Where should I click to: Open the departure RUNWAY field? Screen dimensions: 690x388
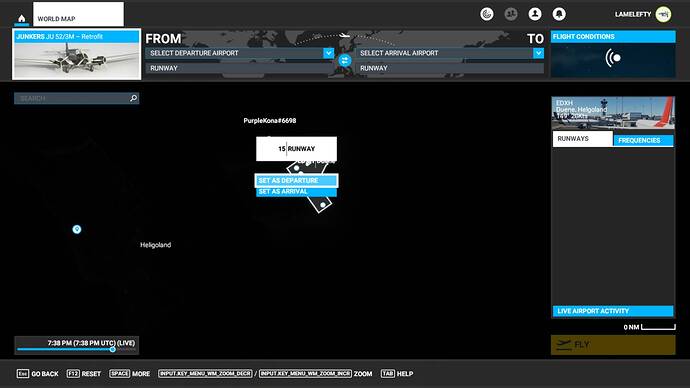click(240, 68)
